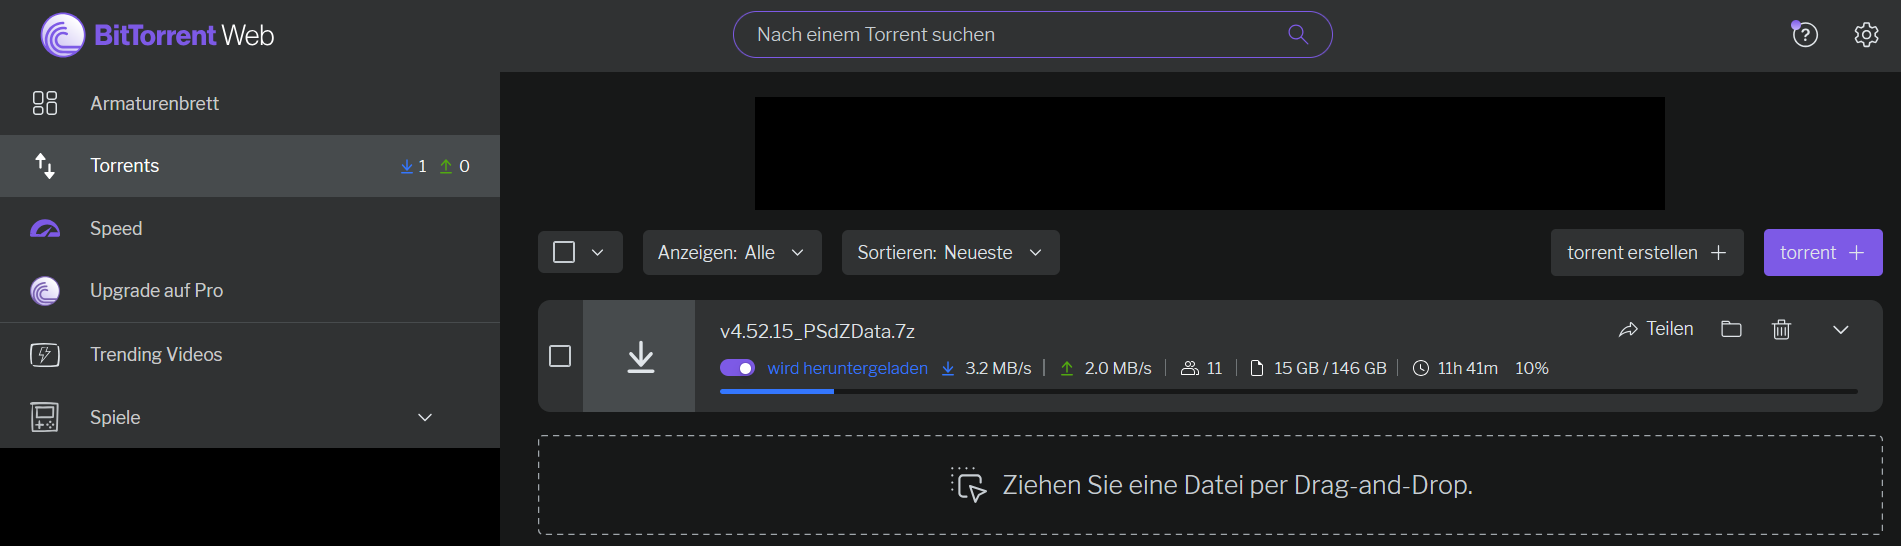Screen dimensions: 1901x546
Task: Click the purple 'torrent +' button
Action: [x=1822, y=252]
